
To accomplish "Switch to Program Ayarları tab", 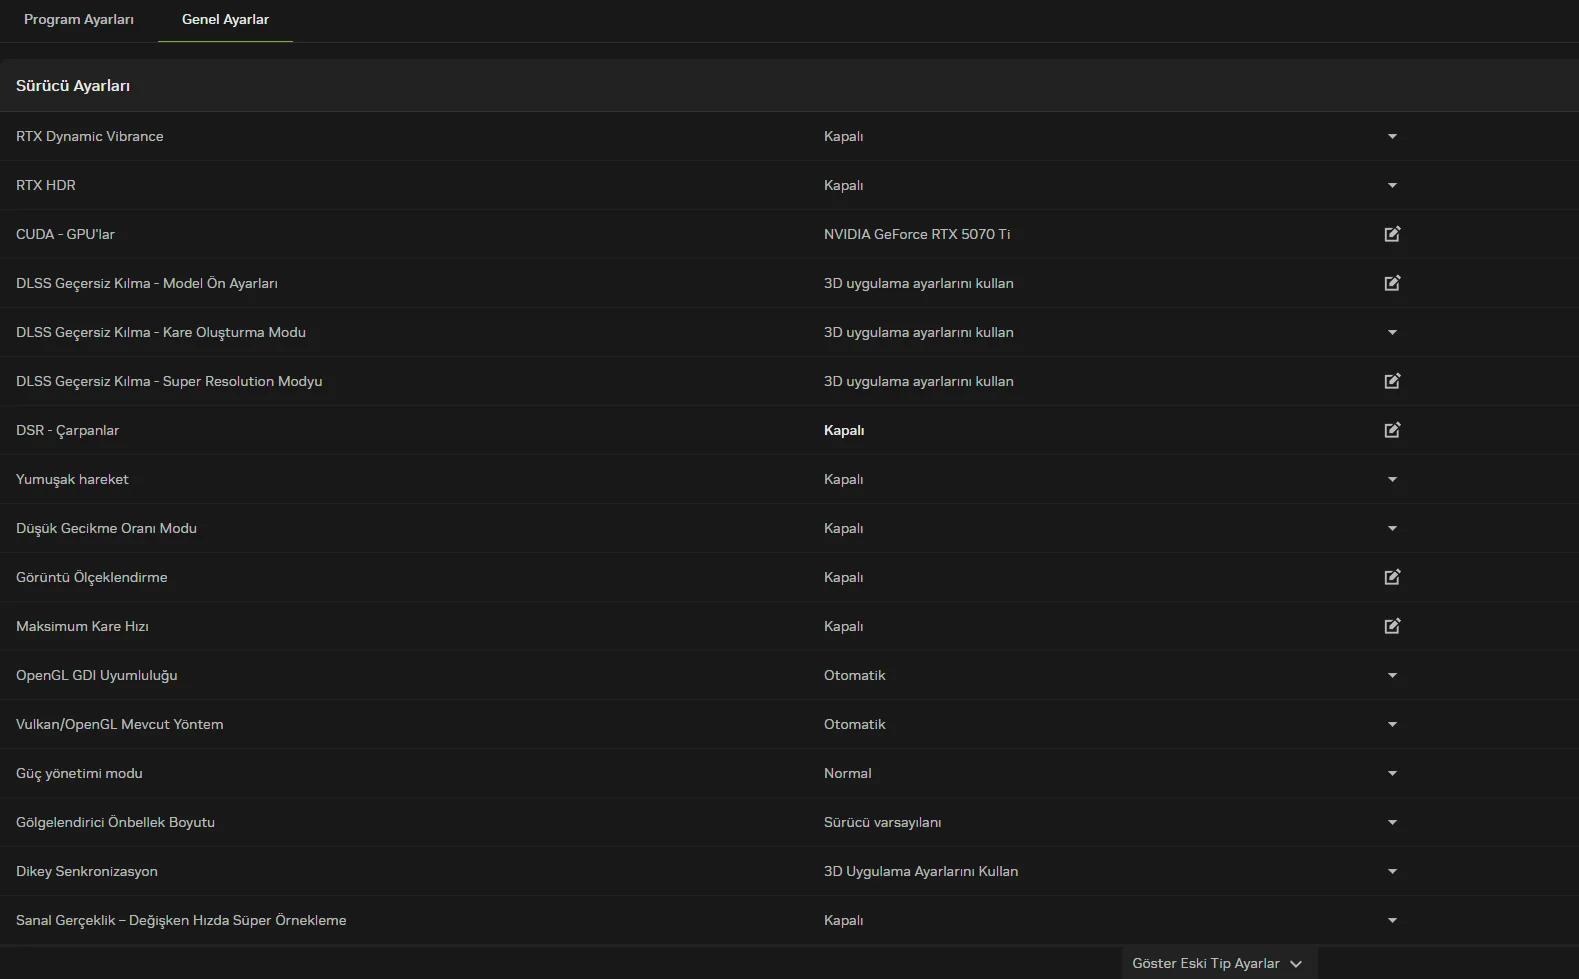I will [x=79, y=20].
